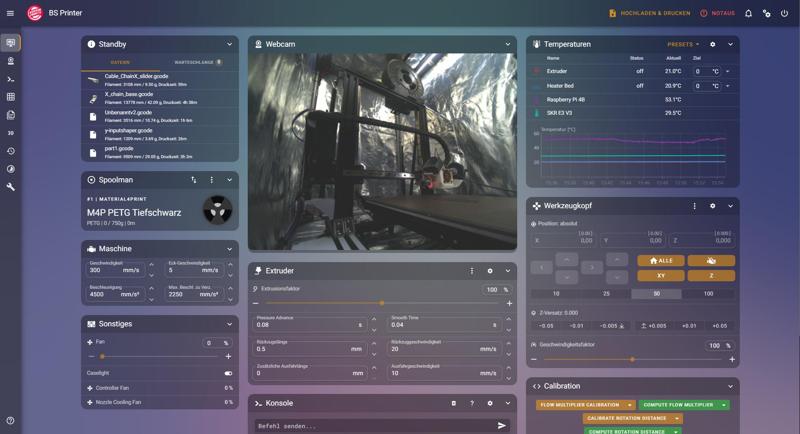Open the print History page in sidebar
Viewport: 800px width, 434px height.
click(x=11, y=151)
